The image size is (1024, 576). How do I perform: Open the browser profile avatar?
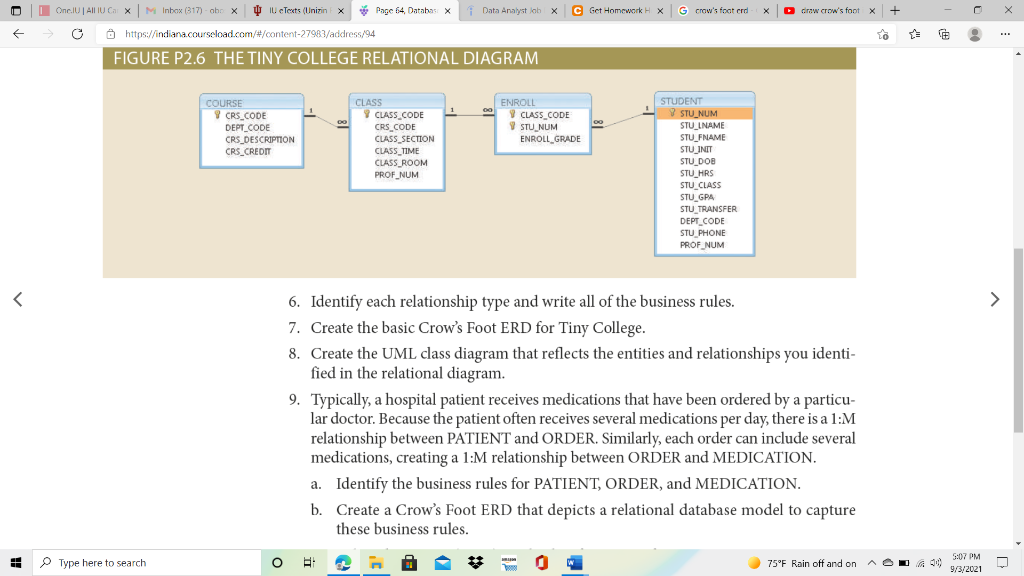coord(975,34)
